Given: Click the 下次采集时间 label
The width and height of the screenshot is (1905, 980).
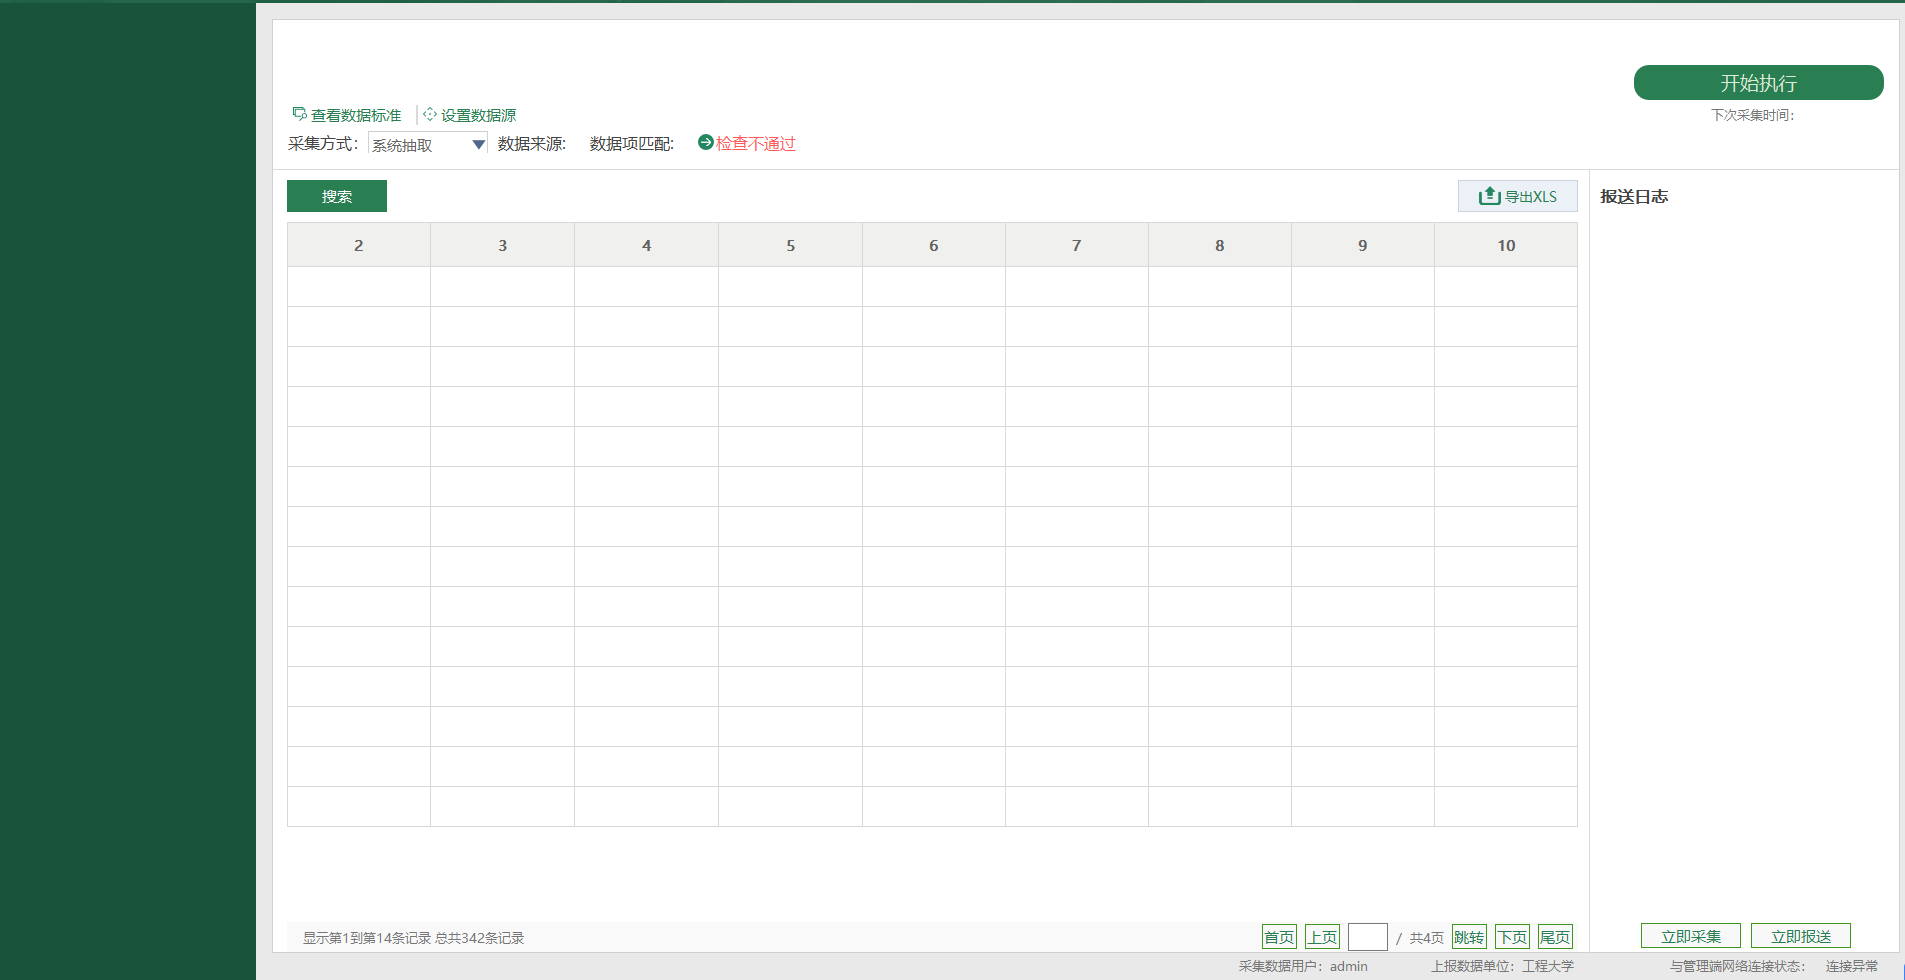Looking at the screenshot, I should point(1752,115).
